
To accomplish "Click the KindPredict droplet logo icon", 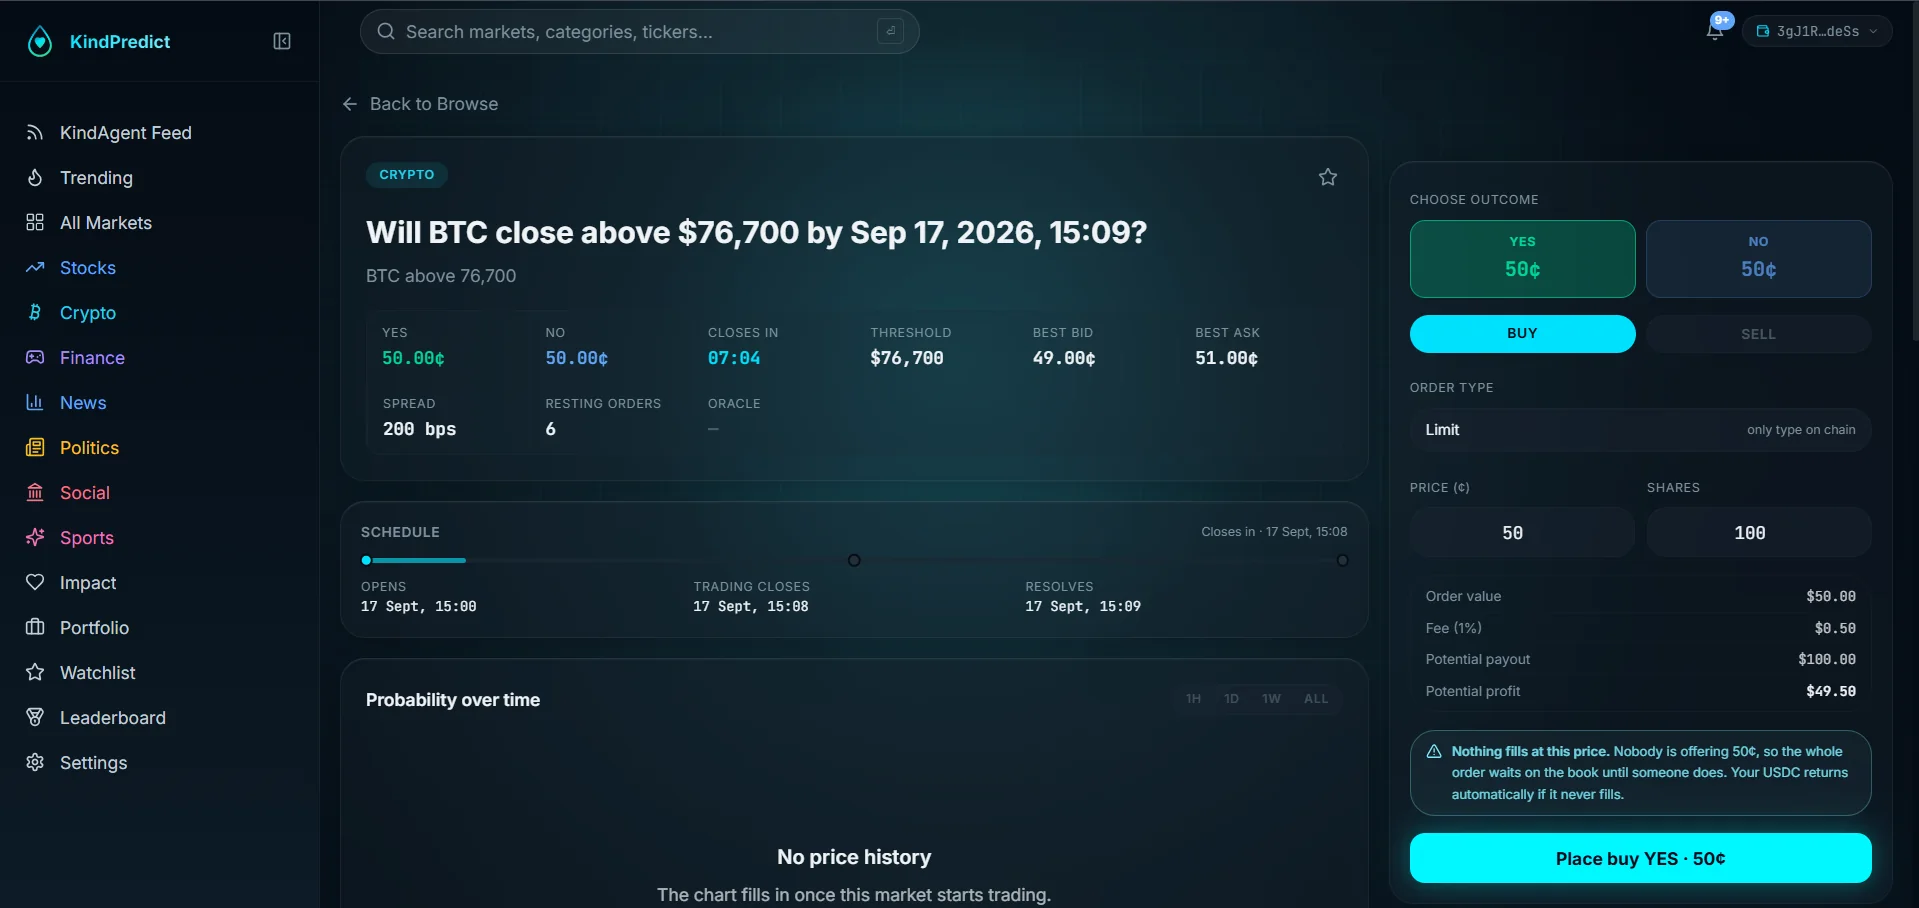I will tap(40, 41).
